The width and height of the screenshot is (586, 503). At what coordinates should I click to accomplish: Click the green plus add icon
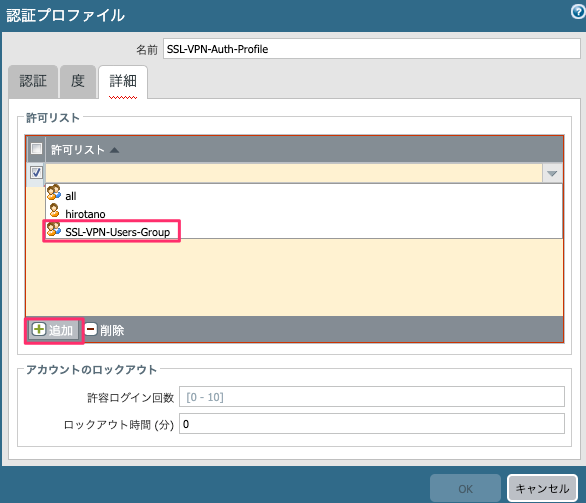[x=39, y=329]
